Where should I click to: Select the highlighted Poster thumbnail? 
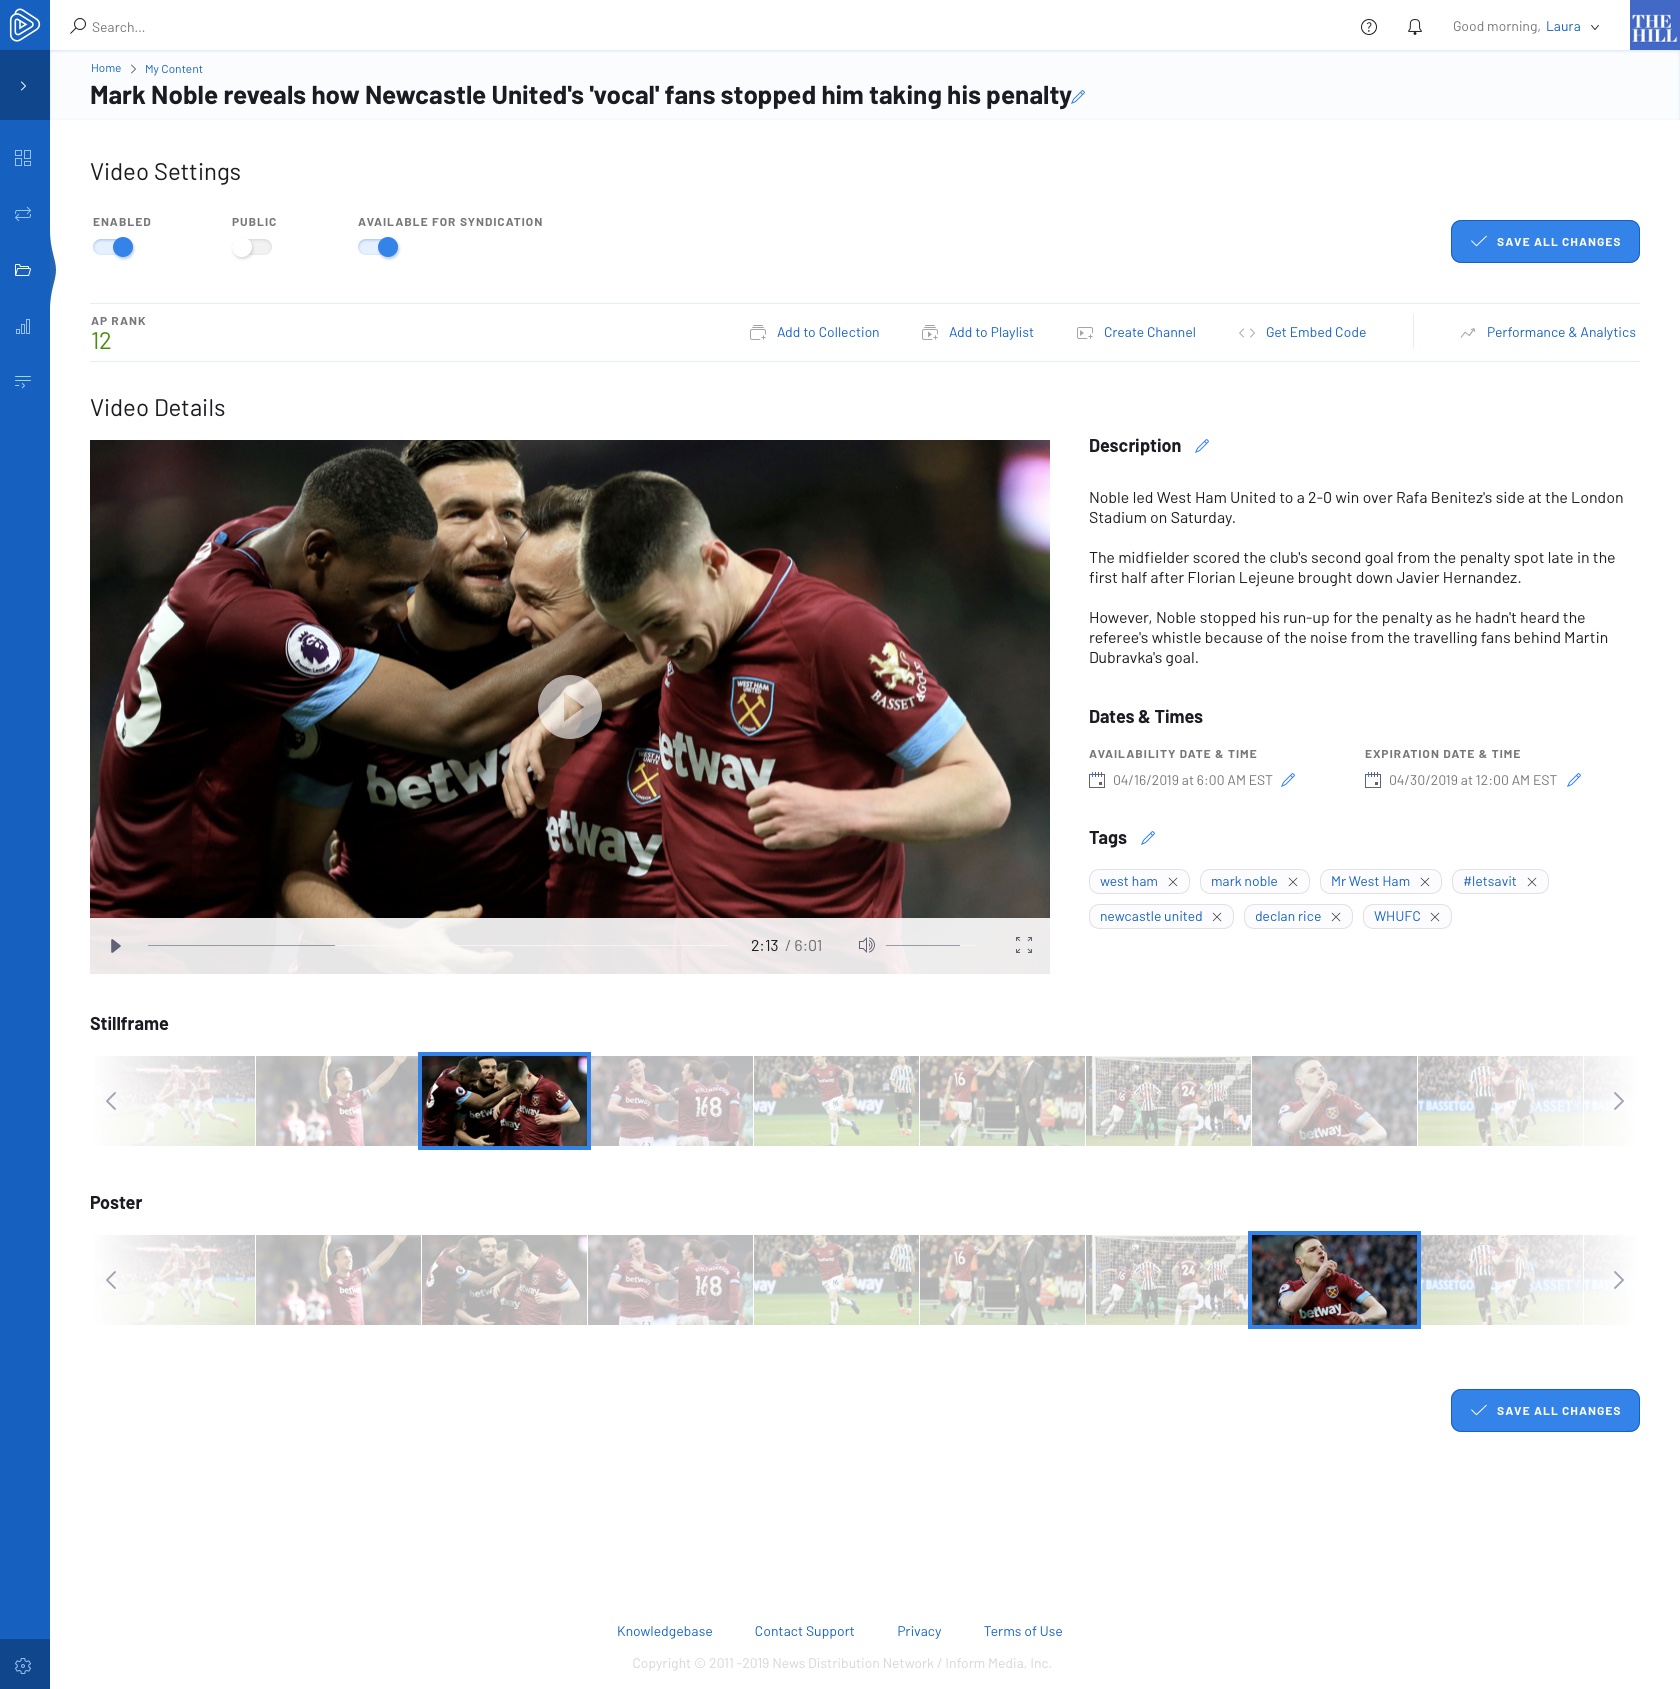pos(1334,1280)
